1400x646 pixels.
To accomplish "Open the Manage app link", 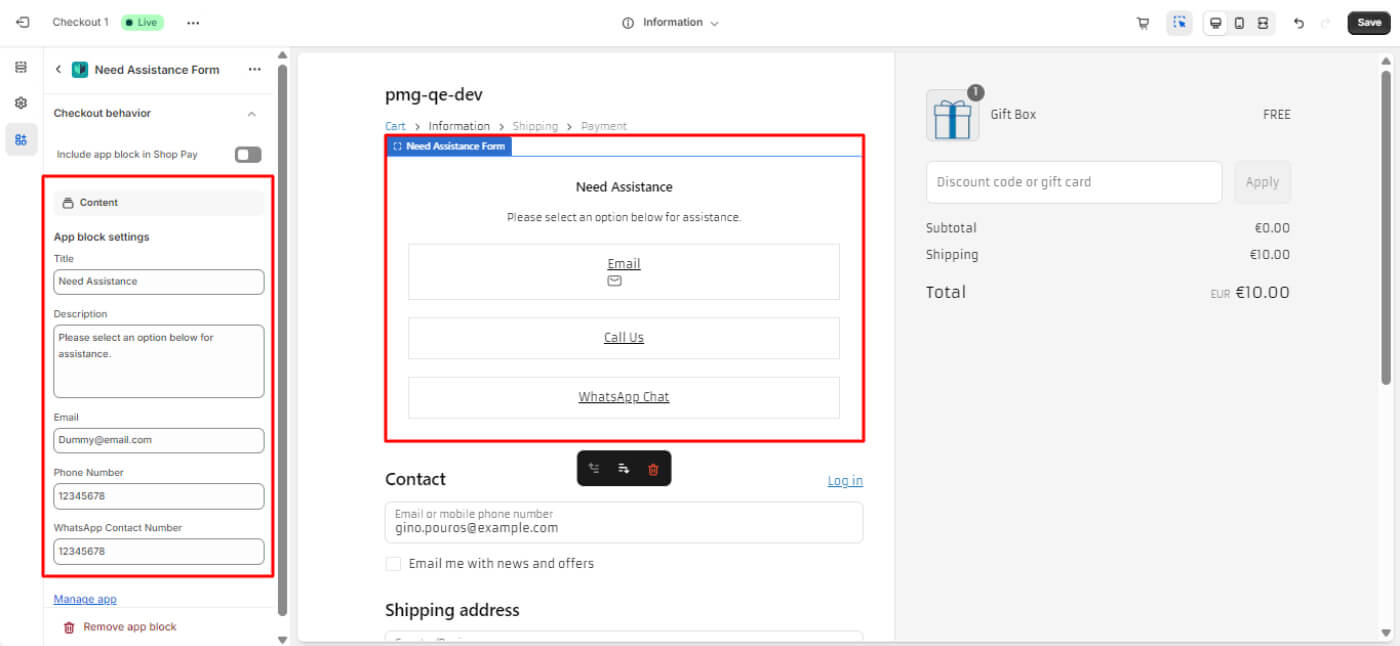I will pos(85,599).
